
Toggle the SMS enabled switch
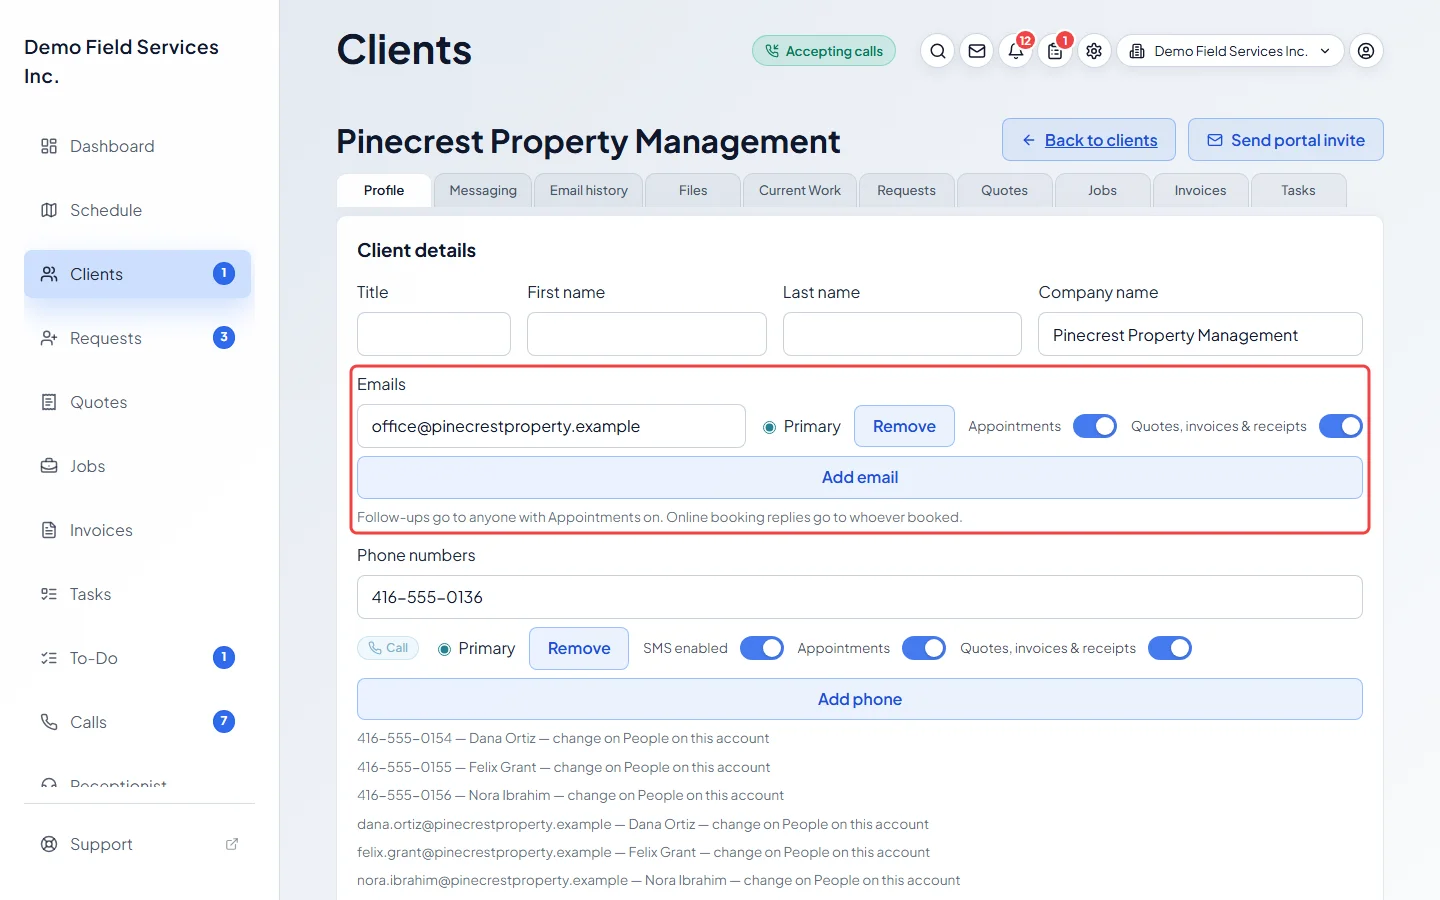[762, 648]
